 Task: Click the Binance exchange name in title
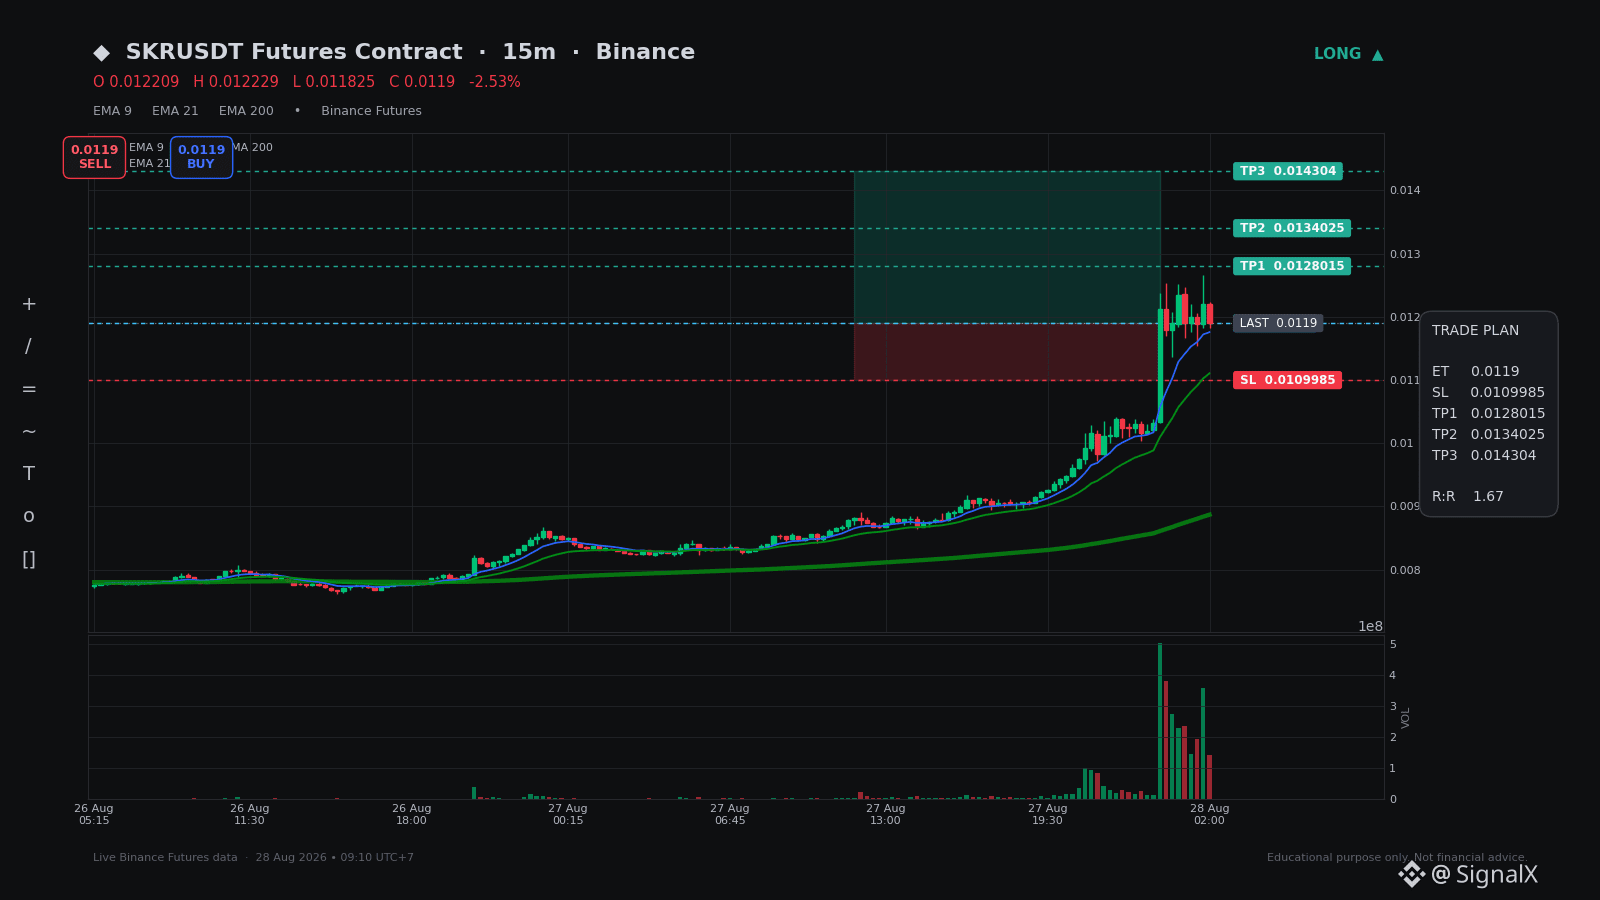[x=645, y=52]
